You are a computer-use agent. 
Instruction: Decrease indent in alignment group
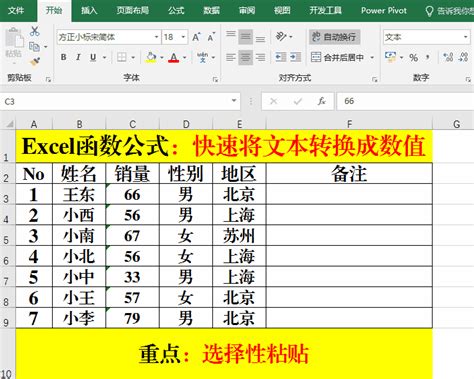point(281,57)
